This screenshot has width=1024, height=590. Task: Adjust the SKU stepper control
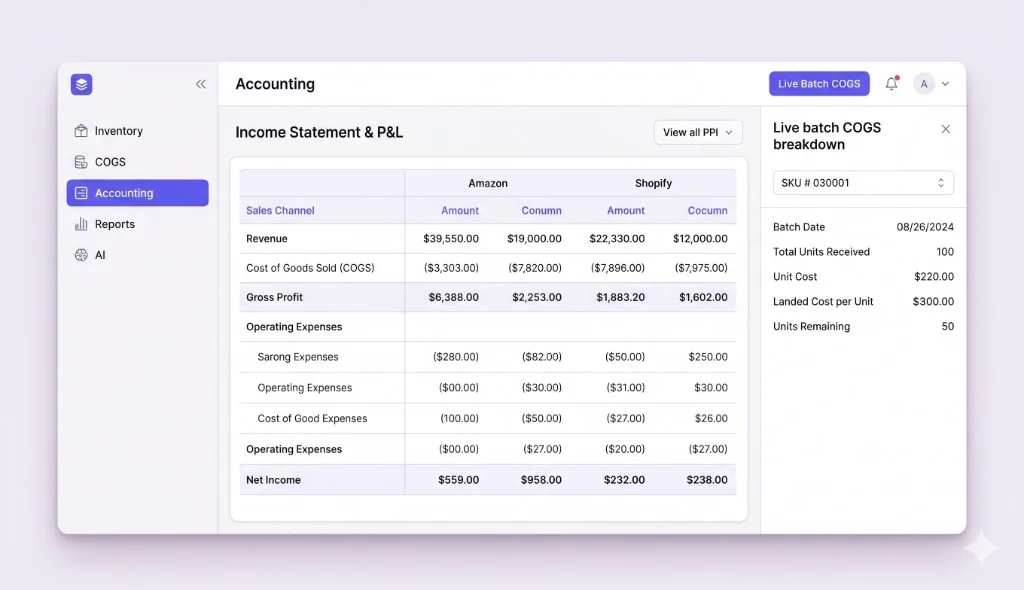click(x=941, y=182)
